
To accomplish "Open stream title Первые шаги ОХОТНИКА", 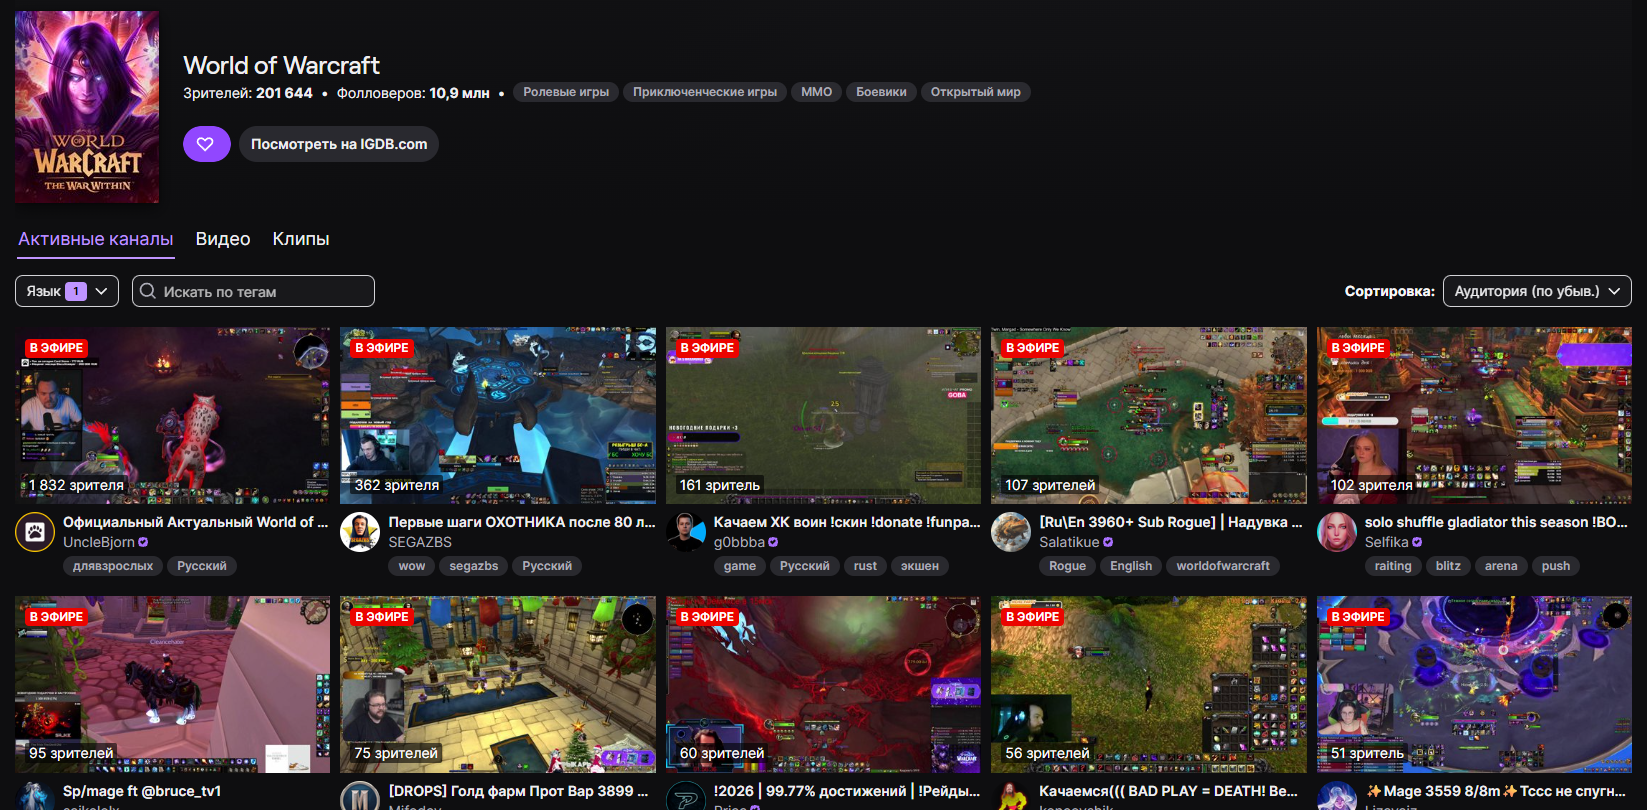I will point(522,522).
